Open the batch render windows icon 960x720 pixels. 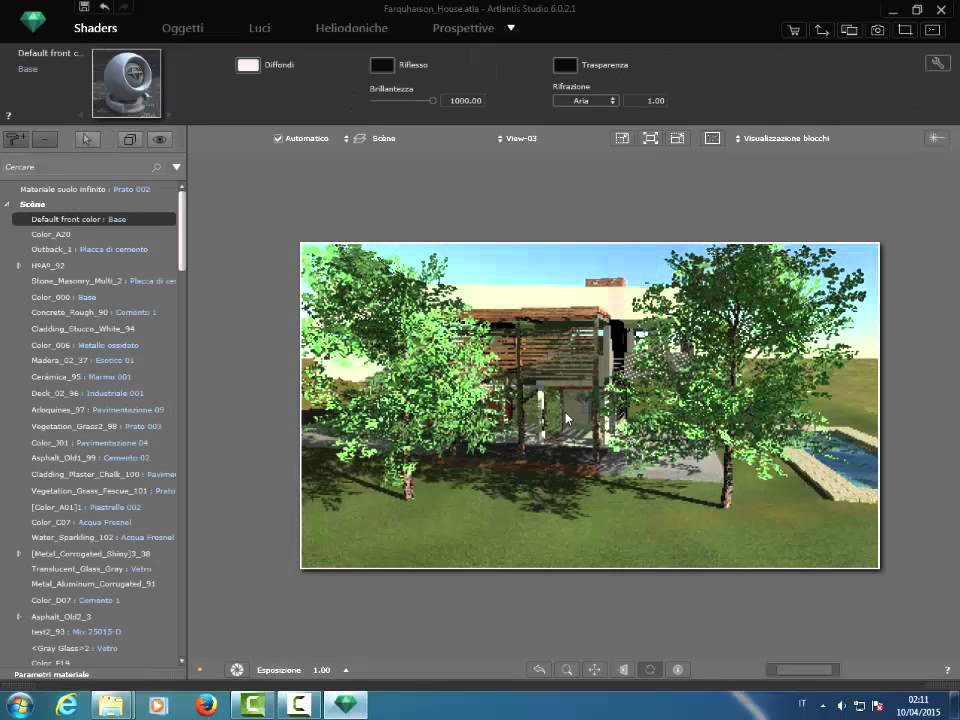pos(849,30)
